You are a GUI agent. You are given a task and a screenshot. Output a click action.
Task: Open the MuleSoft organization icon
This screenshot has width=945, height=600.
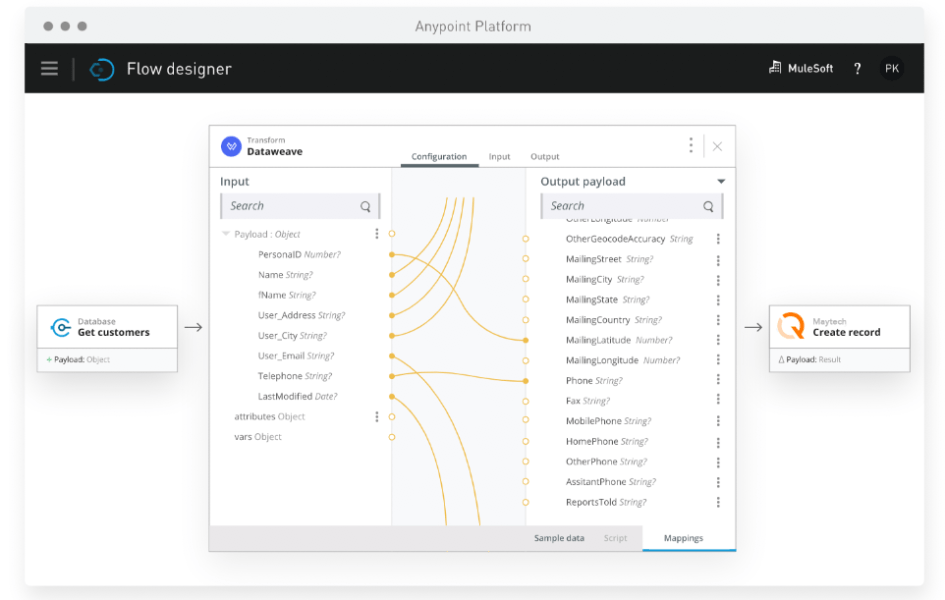775,68
